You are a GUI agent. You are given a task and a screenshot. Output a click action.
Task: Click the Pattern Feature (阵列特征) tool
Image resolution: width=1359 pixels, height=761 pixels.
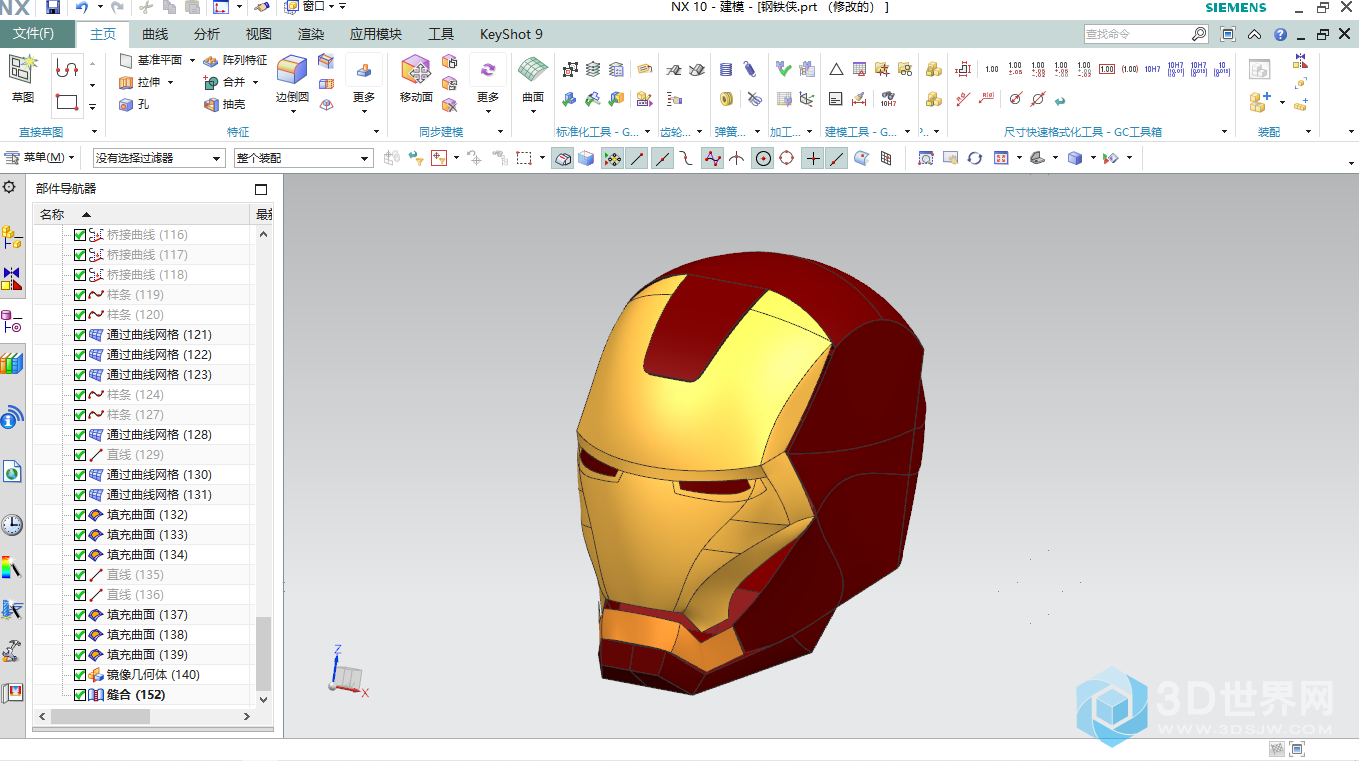click(x=235, y=60)
